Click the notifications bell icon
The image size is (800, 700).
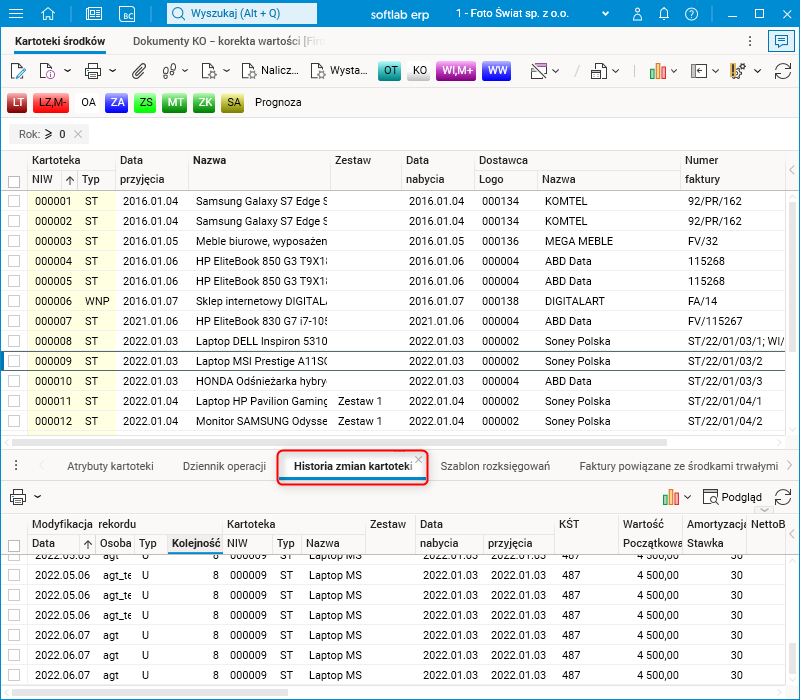662,14
